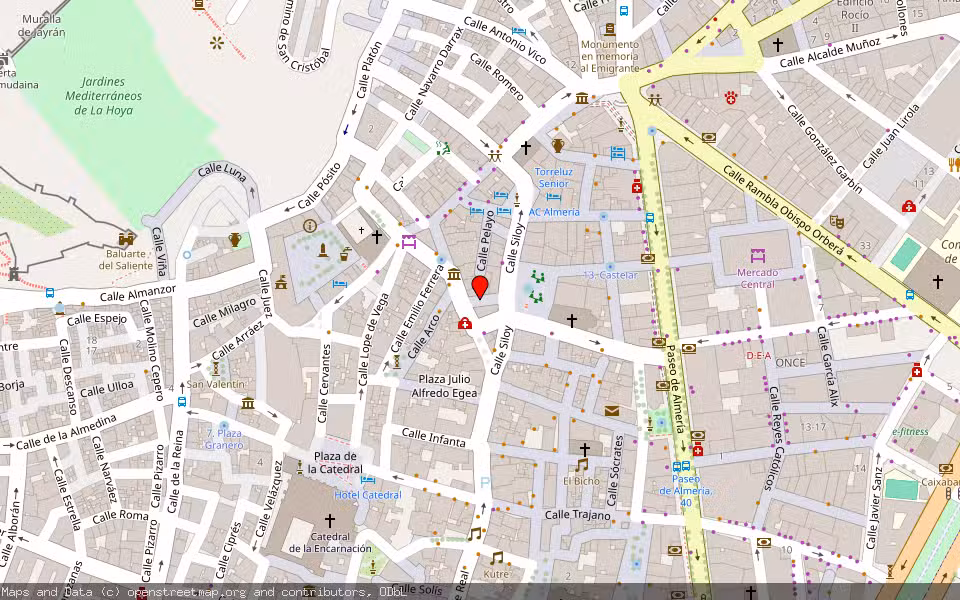Image resolution: width=960 pixels, height=600 pixels.
Task: Select the 'Baluarte del Saliente' label
Action: [126, 260]
